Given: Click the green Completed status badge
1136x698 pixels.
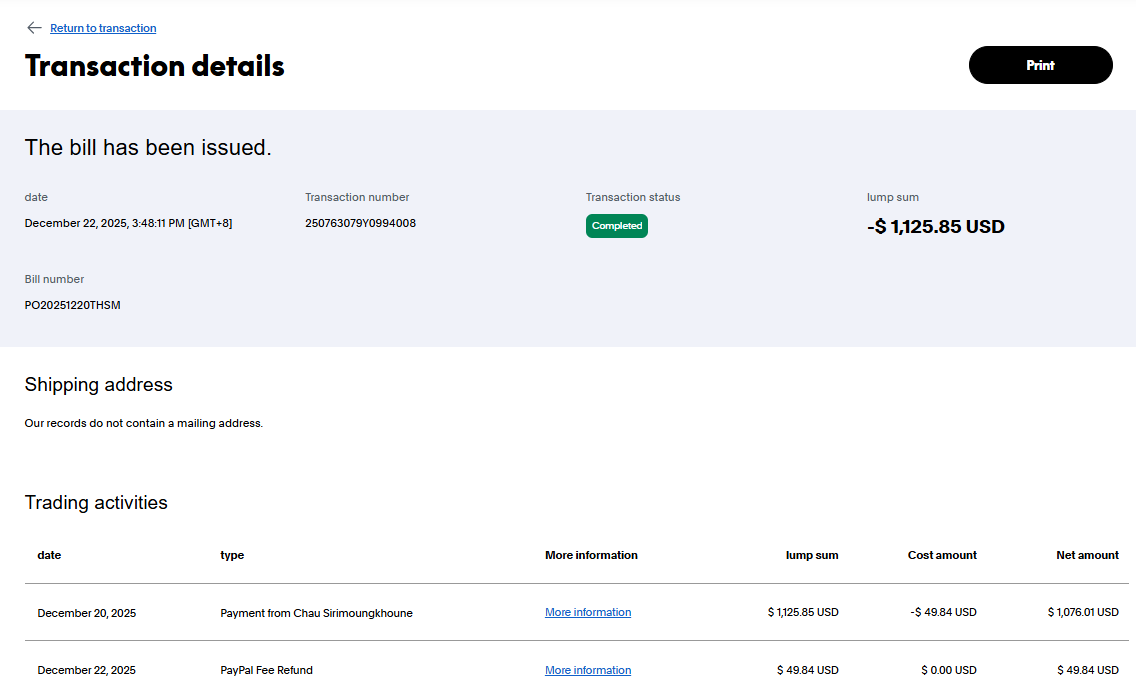Looking at the screenshot, I should click(x=616, y=226).
